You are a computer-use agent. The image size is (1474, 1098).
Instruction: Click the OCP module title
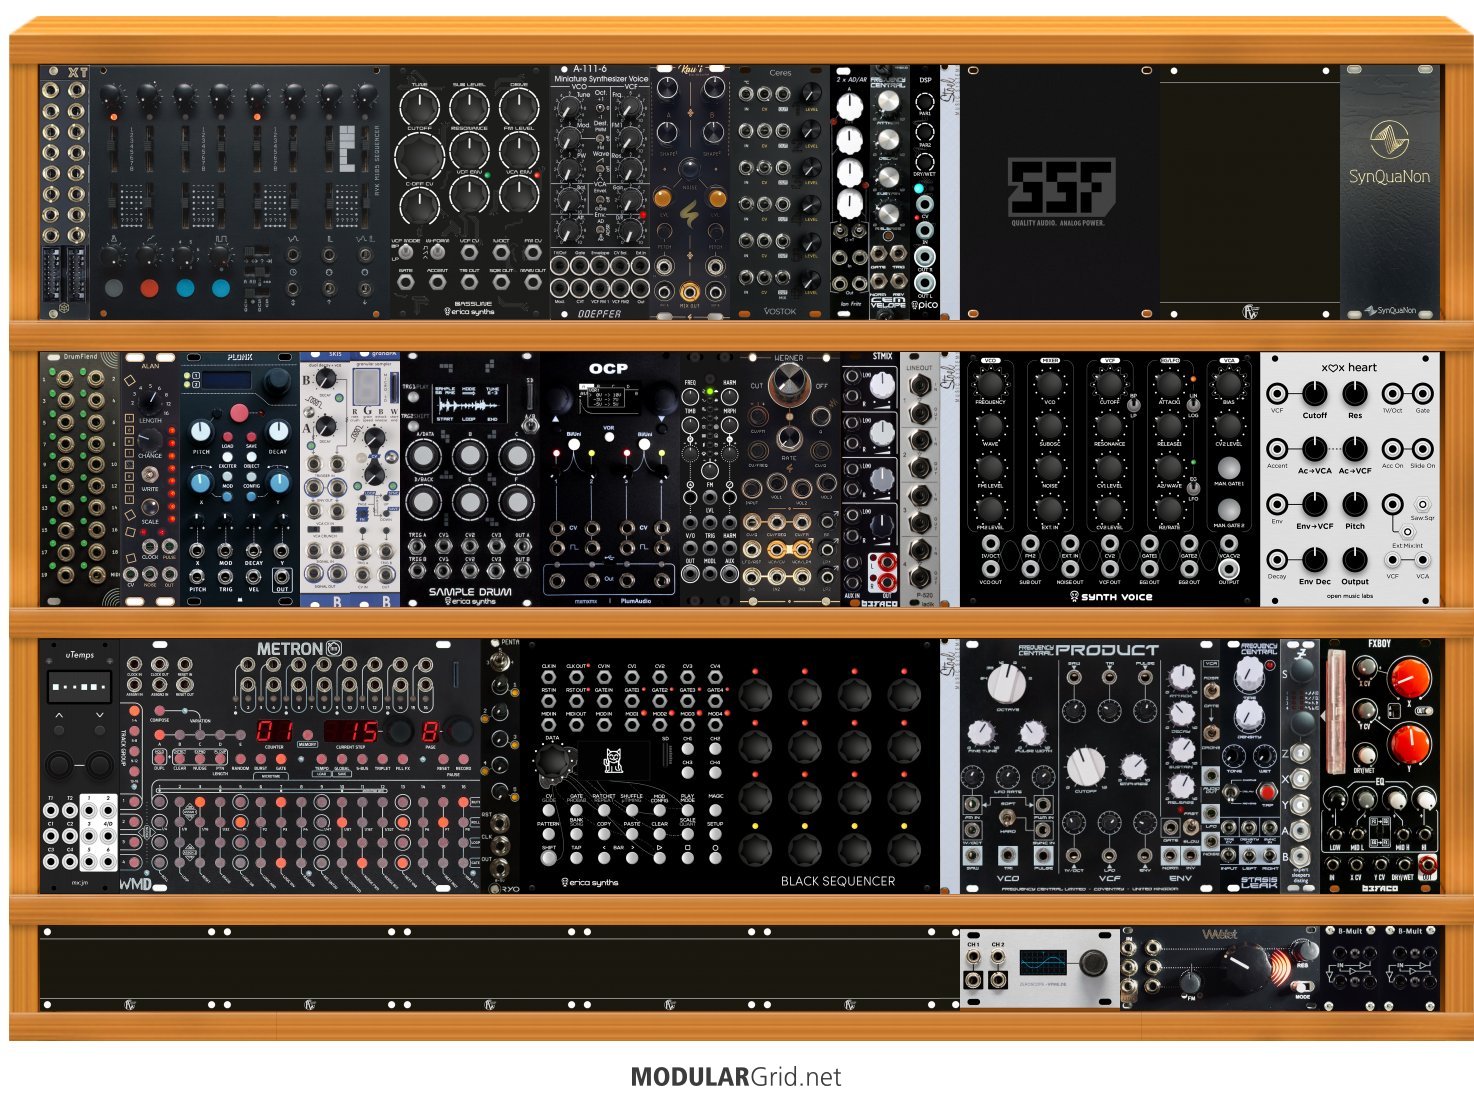(x=608, y=369)
